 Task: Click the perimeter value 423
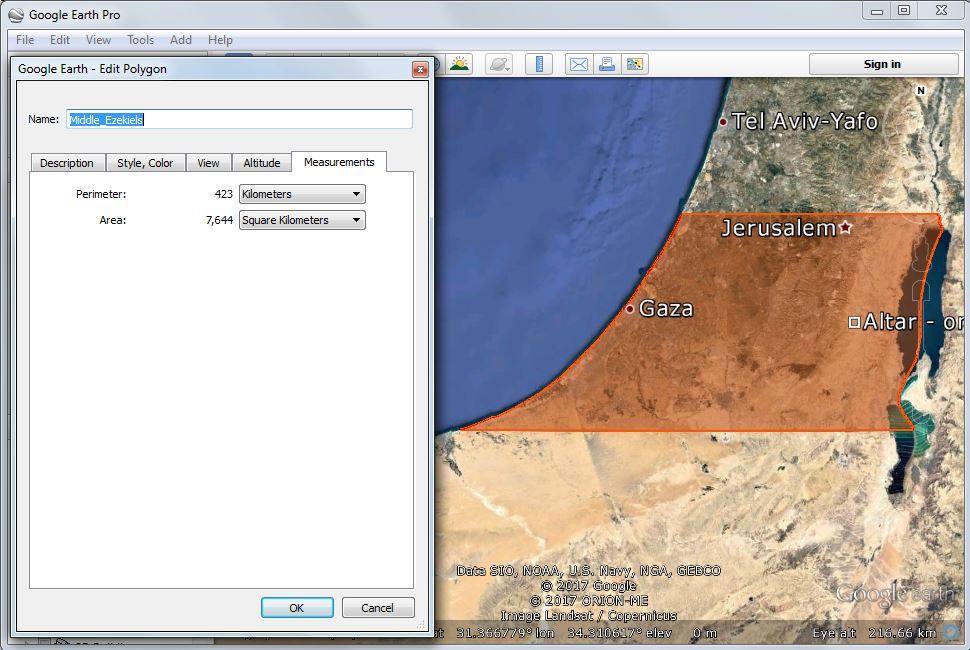coord(223,194)
